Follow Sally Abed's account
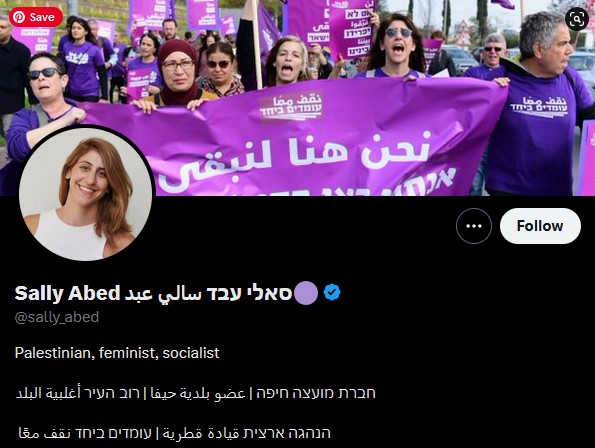595x448 pixels. (540, 226)
